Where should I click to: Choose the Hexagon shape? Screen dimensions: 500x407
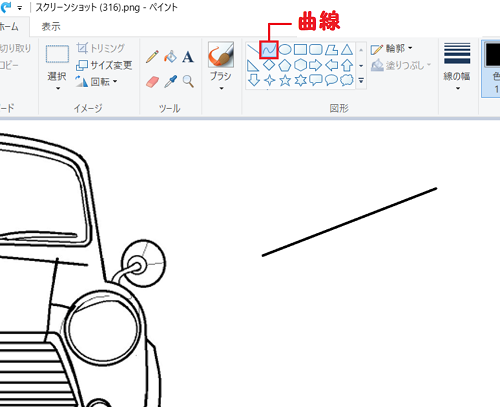(x=300, y=65)
